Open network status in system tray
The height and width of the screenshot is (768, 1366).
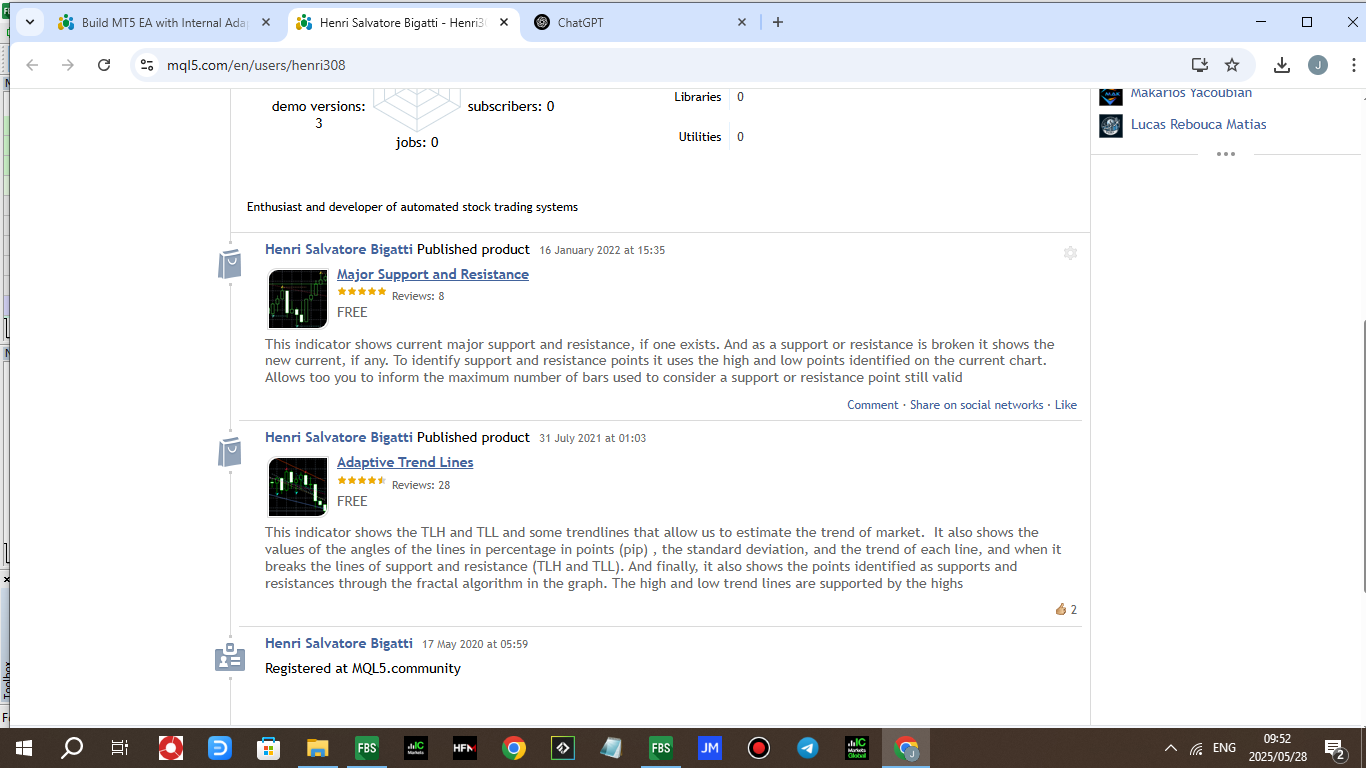point(1197,748)
